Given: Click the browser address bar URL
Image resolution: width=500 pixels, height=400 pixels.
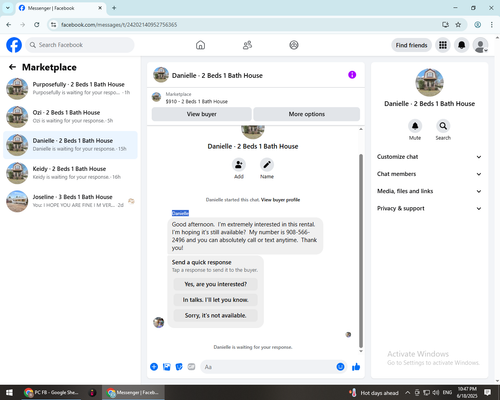Looking at the screenshot, I should tap(119, 25).
